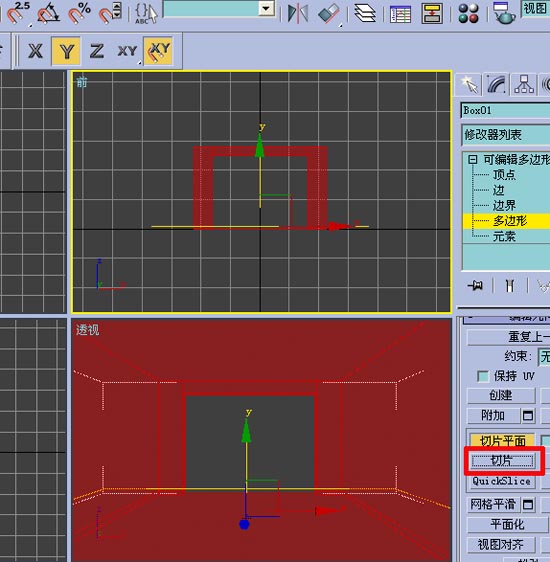
Task: Click the 切片 button
Action: pyautogui.click(x=502, y=461)
